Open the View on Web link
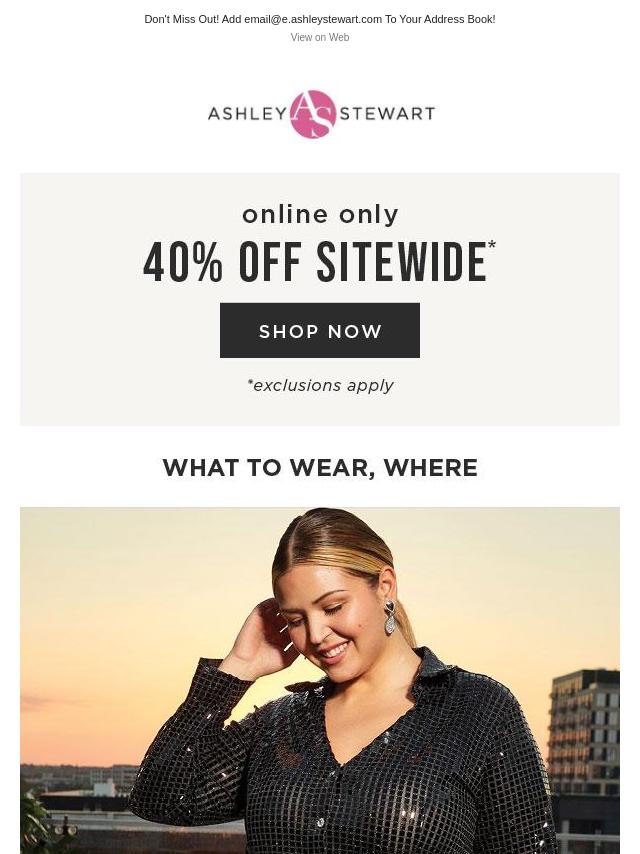 (320, 37)
